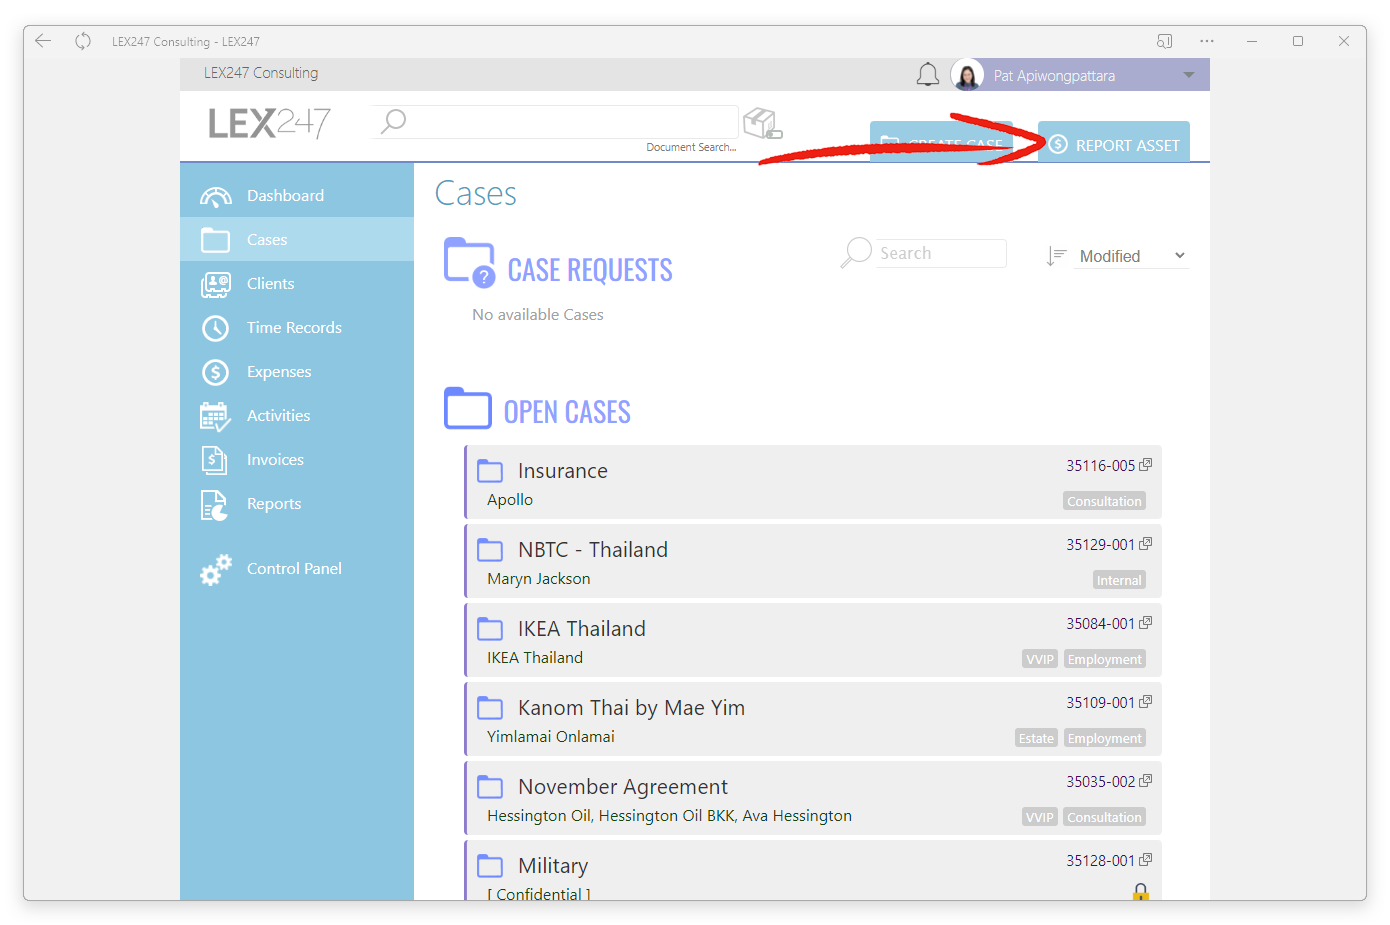Click client name 'Maryn Jackson'
The width and height of the screenshot is (1390, 925).
[539, 579]
